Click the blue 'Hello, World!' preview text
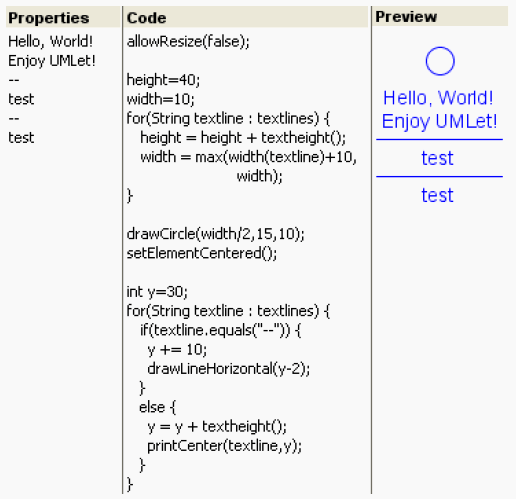This screenshot has height=499, width=516. [x=438, y=98]
